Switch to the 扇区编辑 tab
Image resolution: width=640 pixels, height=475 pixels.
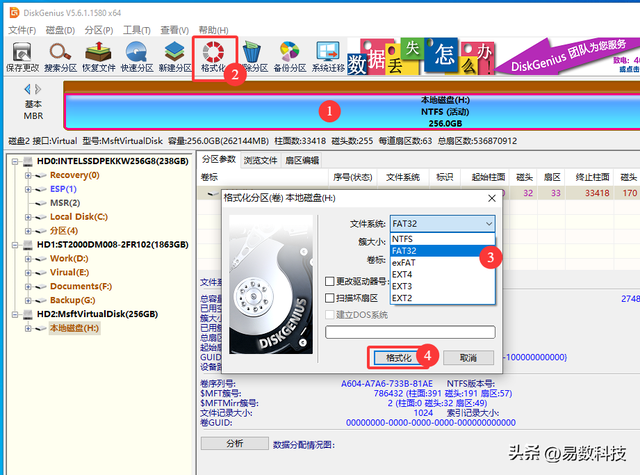302,160
